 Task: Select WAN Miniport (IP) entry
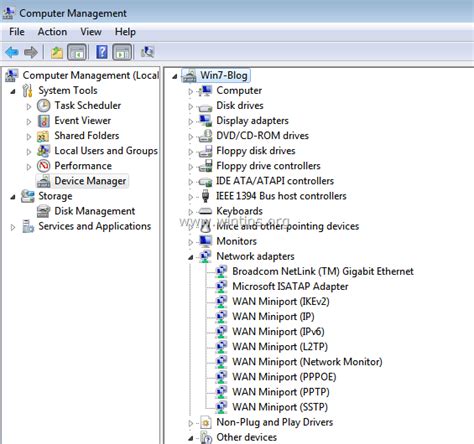(x=273, y=317)
